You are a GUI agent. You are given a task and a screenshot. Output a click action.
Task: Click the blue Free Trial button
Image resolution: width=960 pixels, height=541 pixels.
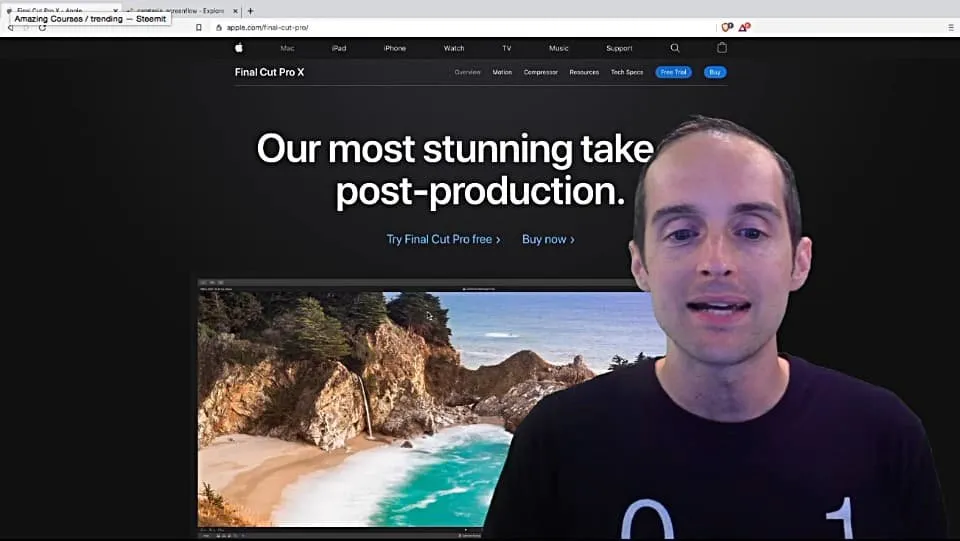coord(673,72)
